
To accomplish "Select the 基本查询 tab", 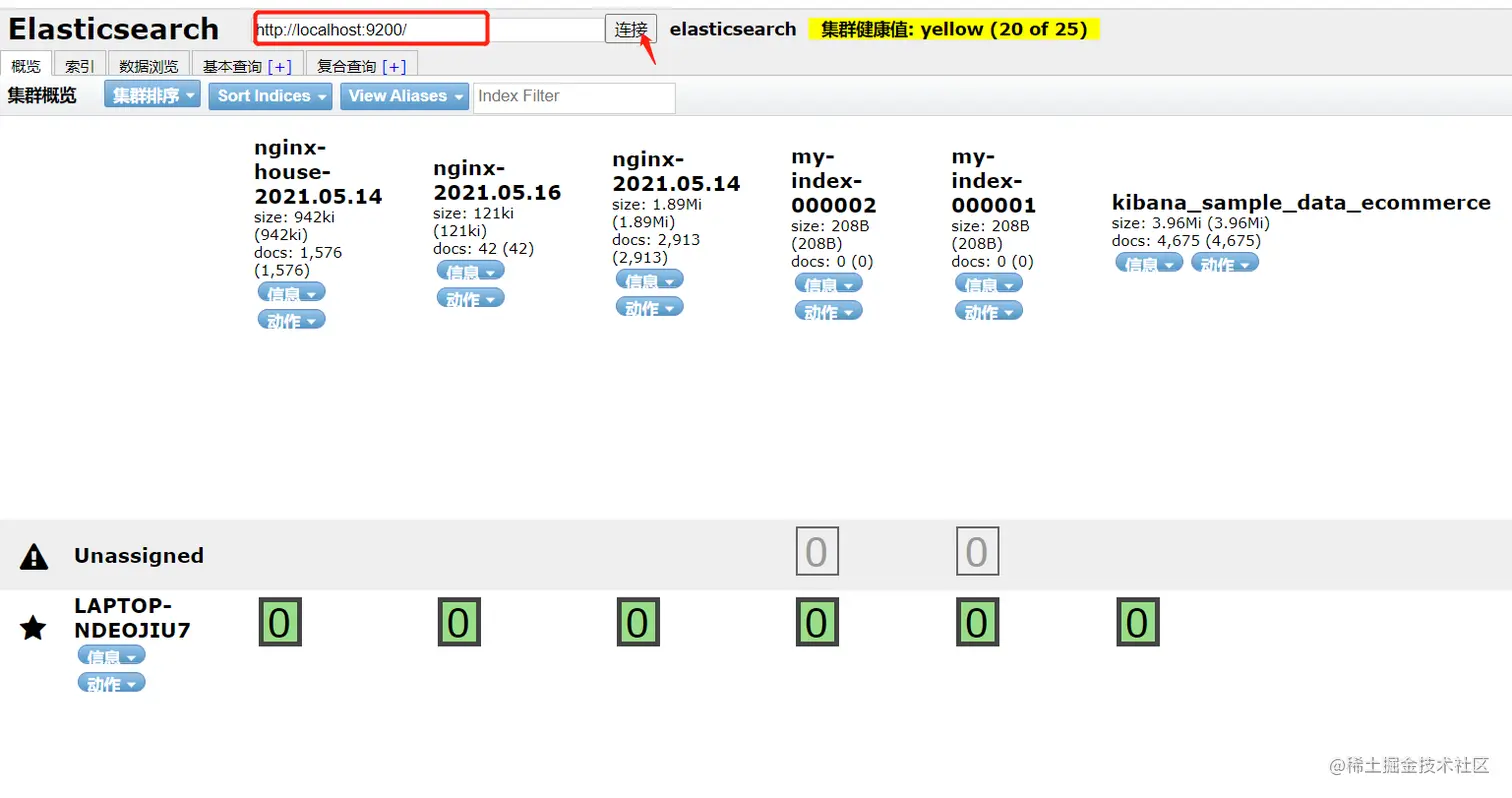I will tap(232, 66).
